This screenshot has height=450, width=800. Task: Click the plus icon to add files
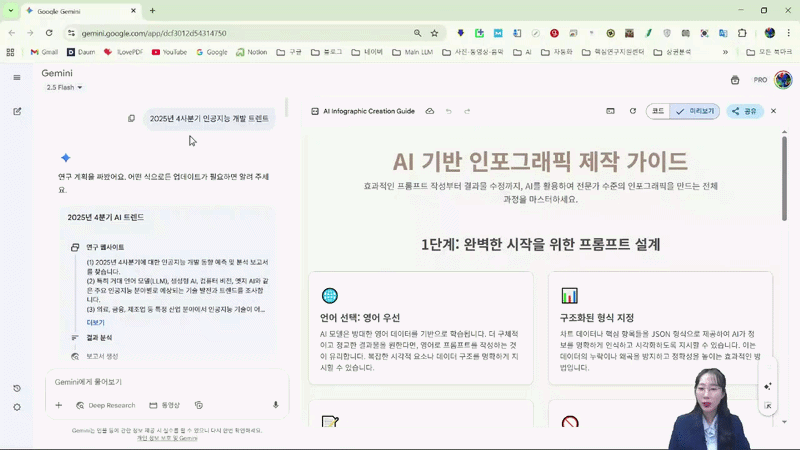[58, 405]
